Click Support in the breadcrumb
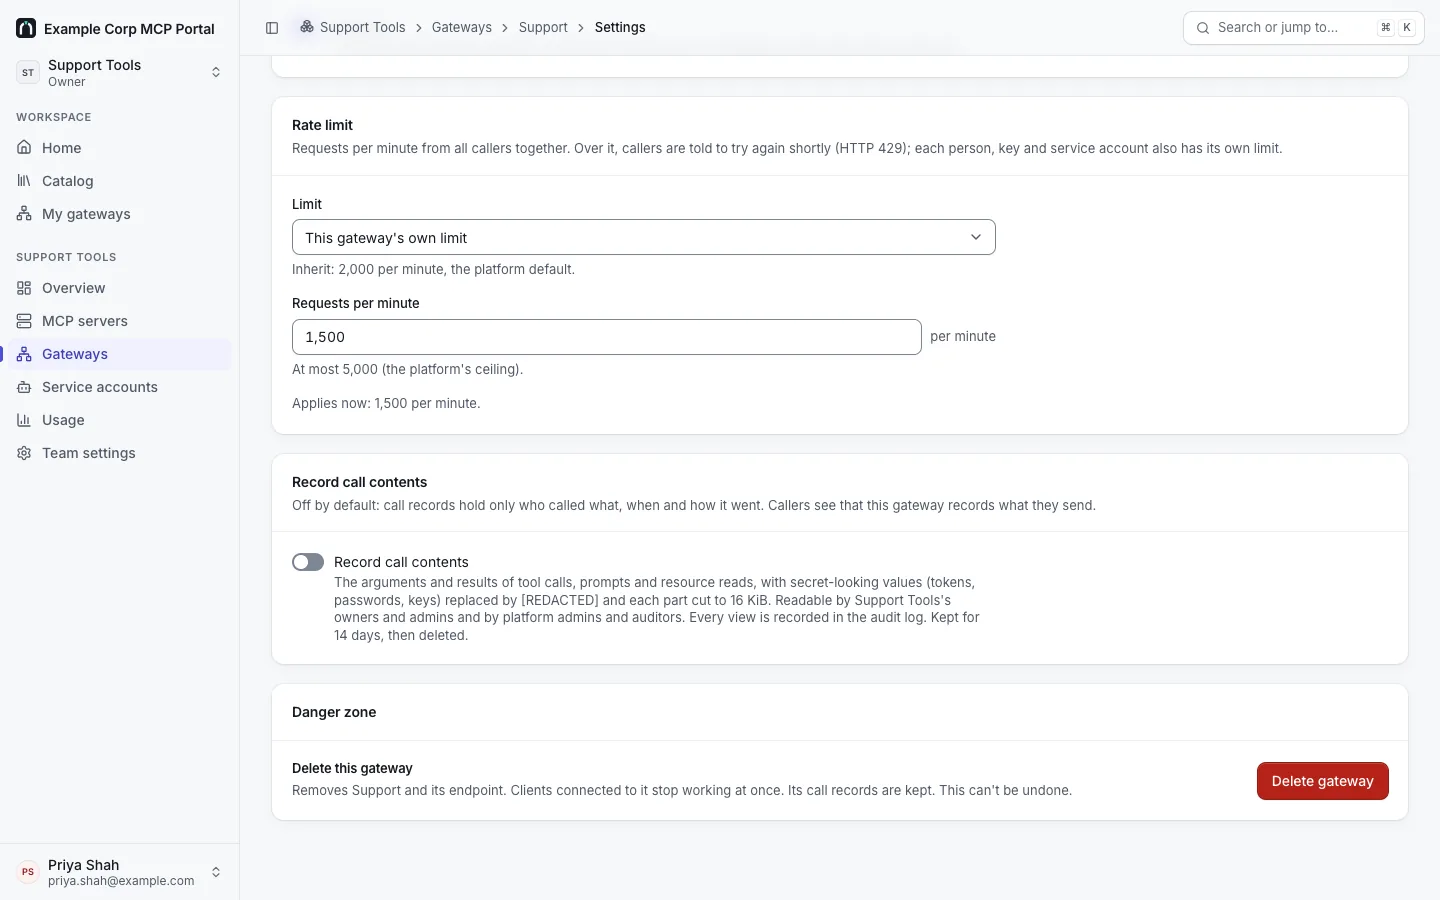The width and height of the screenshot is (1440, 900). pyautogui.click(x=543, y=27)
